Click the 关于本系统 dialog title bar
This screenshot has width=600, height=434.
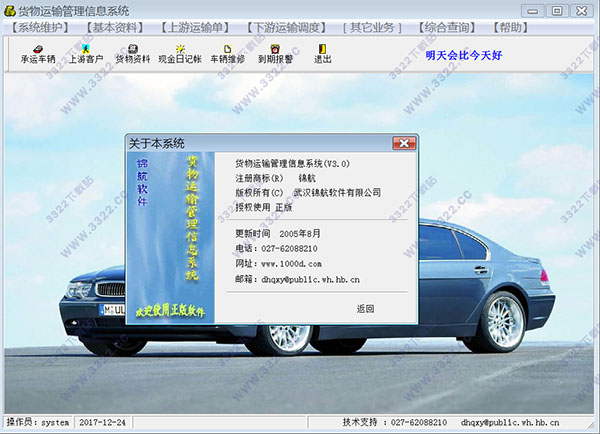pyautogui.click(x=259, y=144)
